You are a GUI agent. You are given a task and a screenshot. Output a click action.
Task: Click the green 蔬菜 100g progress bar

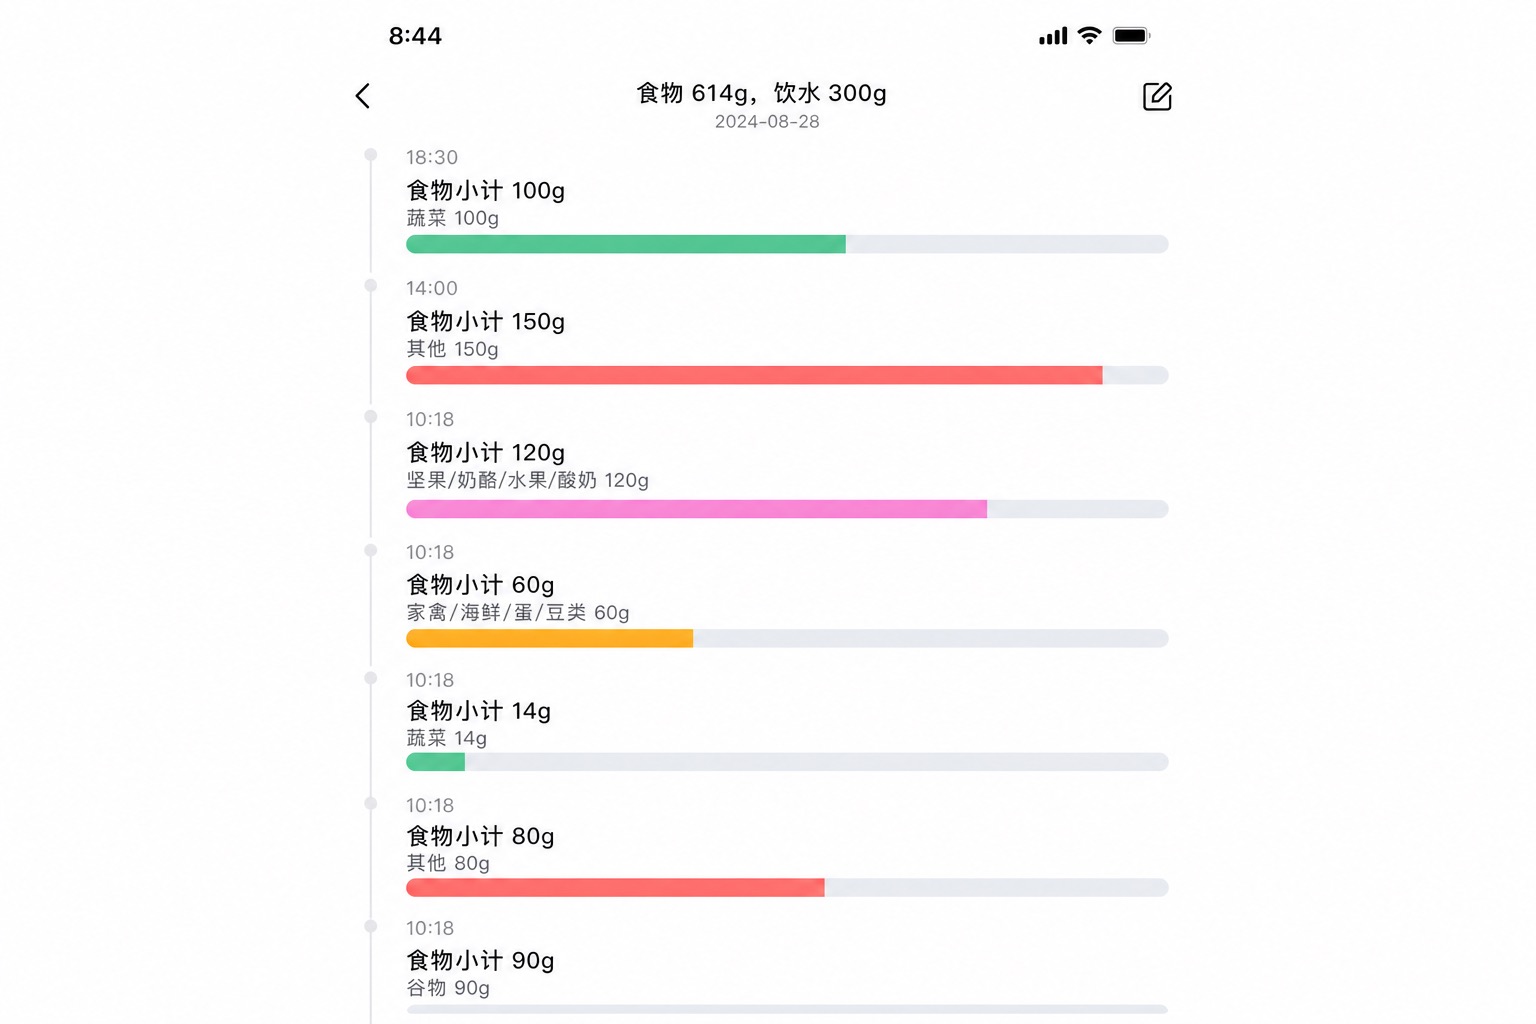(787, 244)
